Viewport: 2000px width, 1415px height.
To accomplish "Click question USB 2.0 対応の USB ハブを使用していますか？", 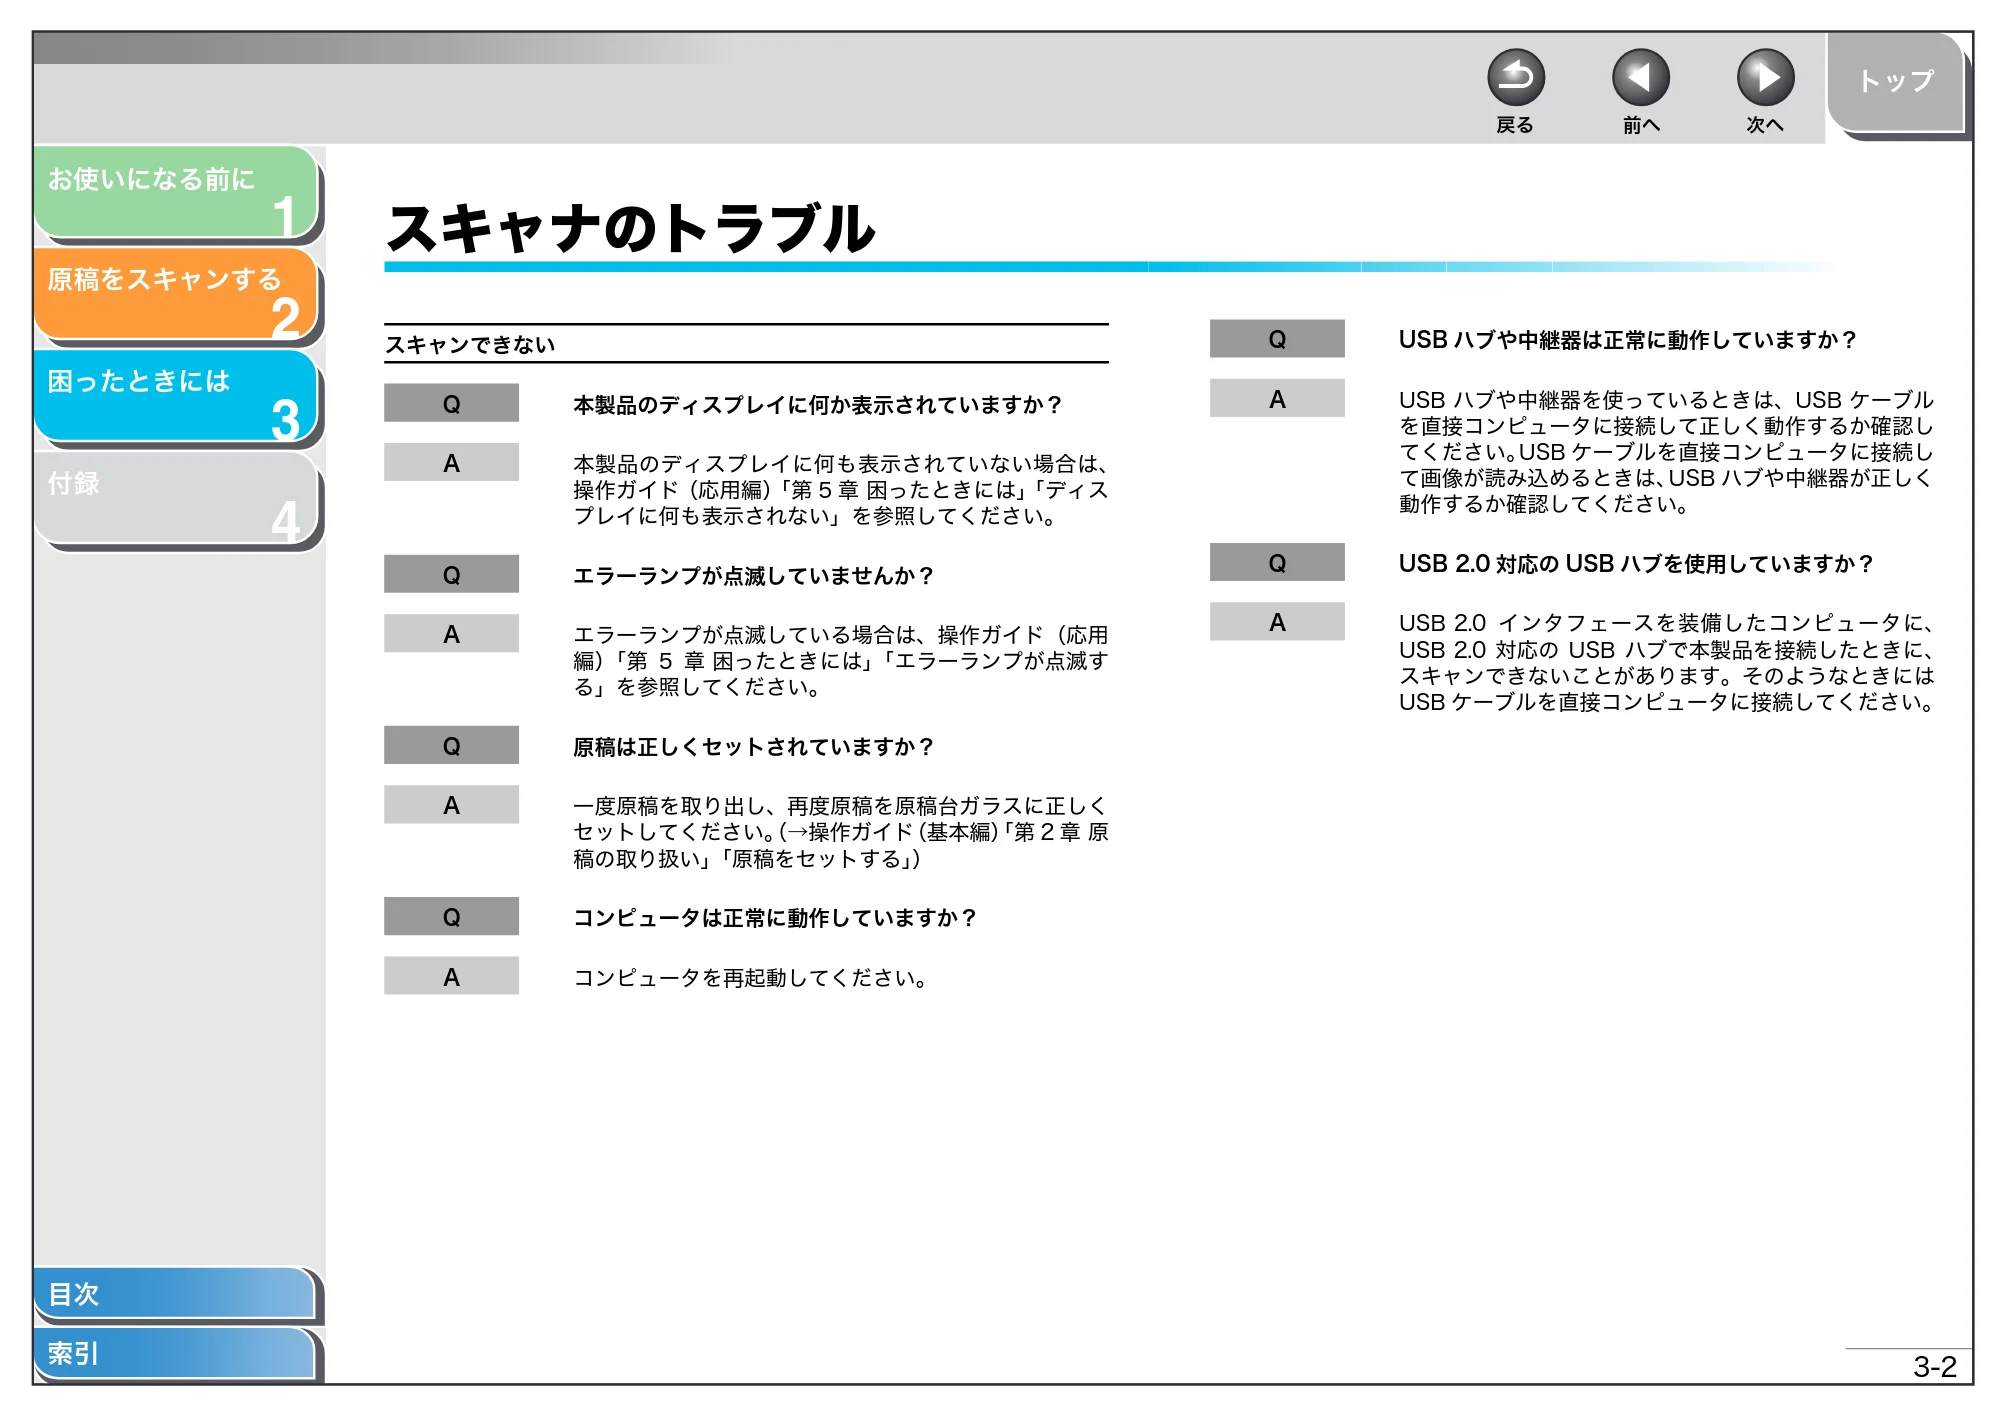I will pyautogui.click(x=1635, y=563).
